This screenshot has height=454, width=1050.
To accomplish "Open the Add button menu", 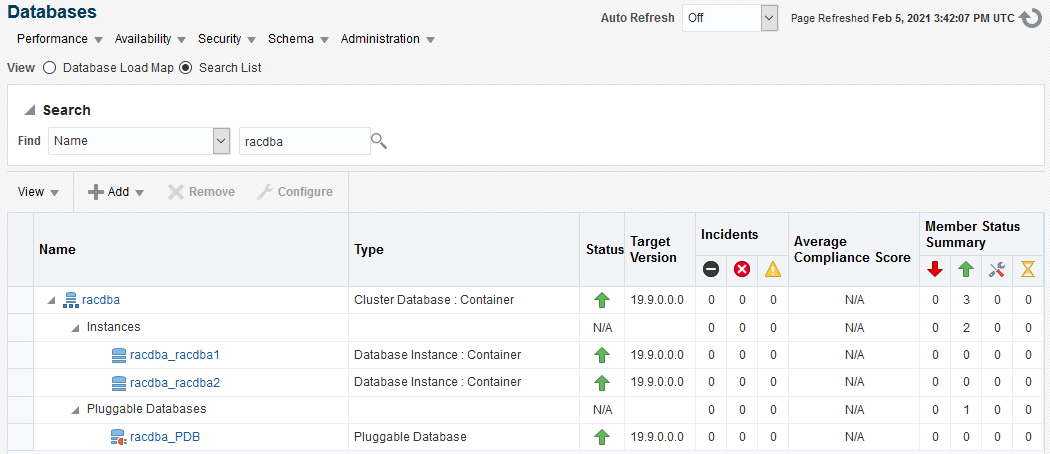I will 118,192.
